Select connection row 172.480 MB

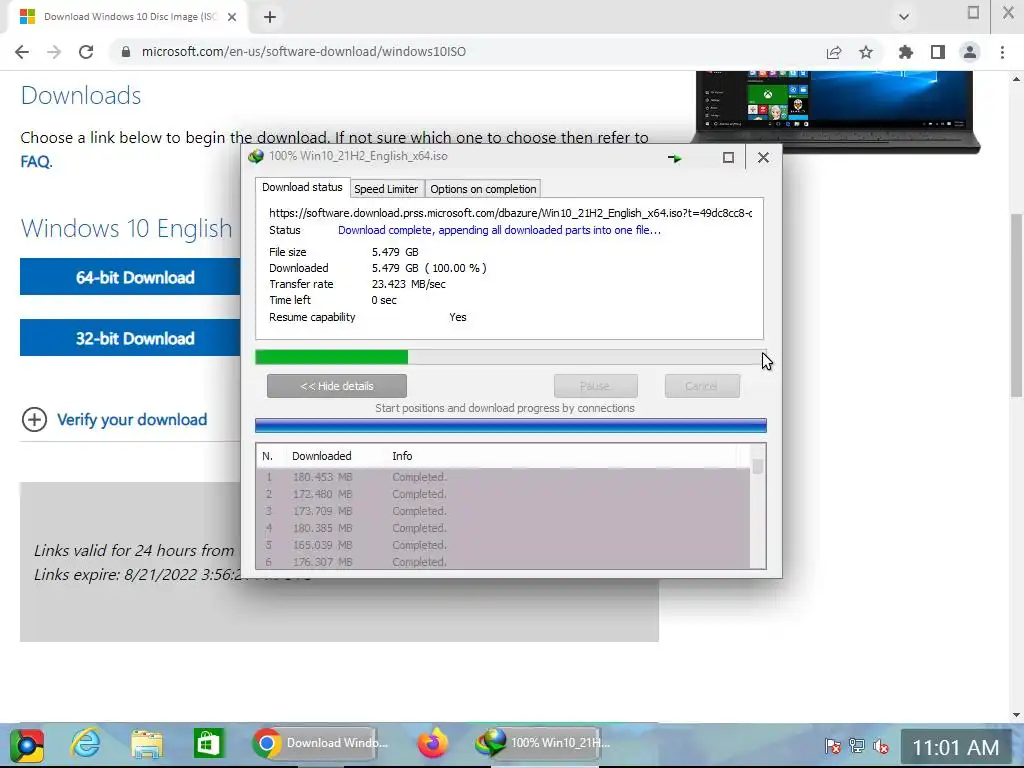[x=504, y=494]
